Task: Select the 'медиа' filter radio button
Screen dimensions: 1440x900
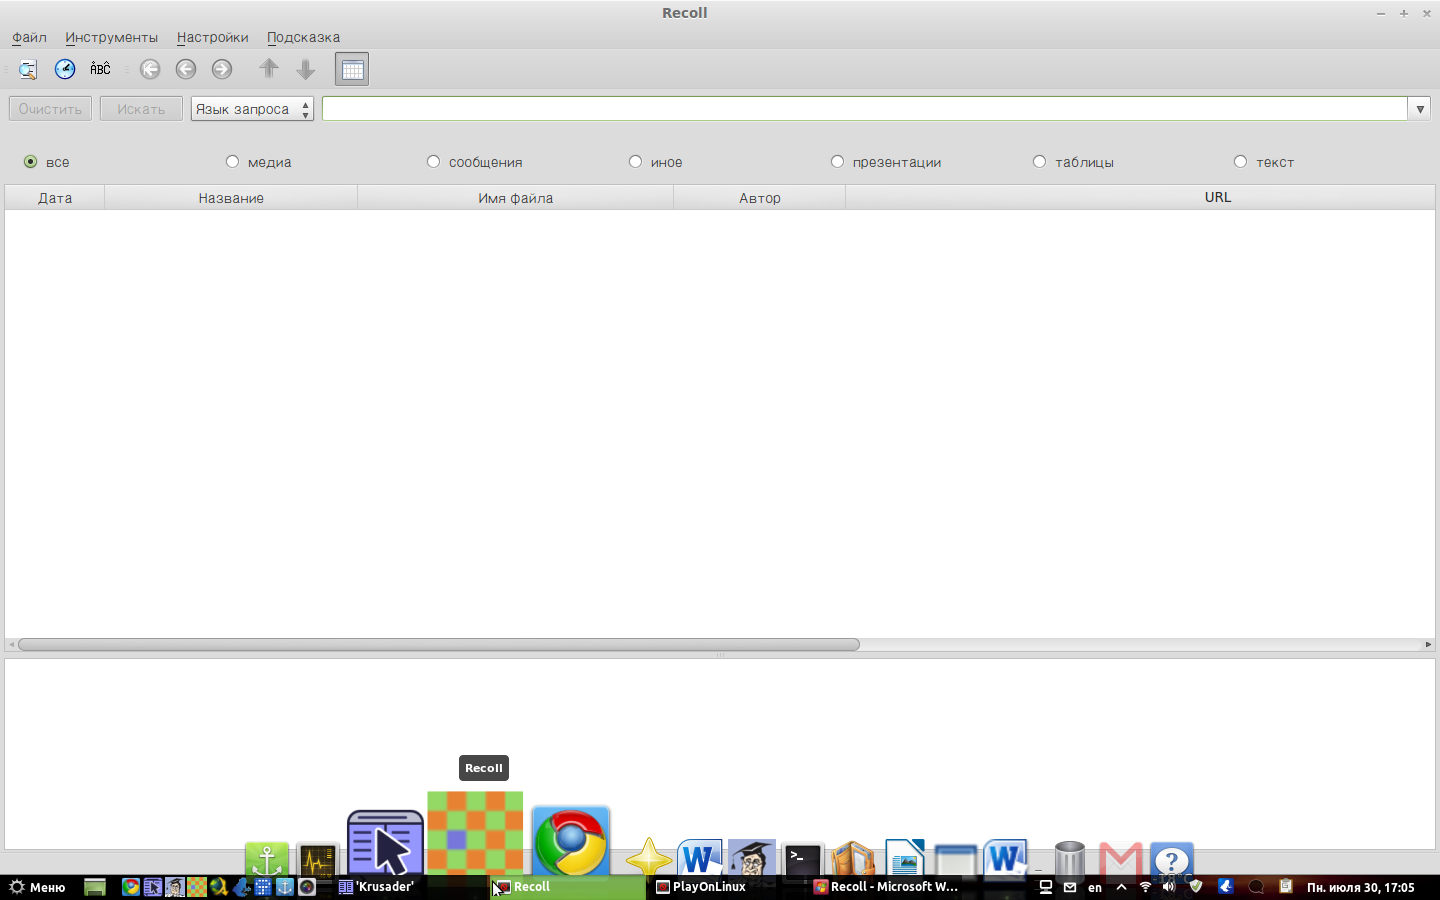Action: pyautogui.click(x=233, y=162)
